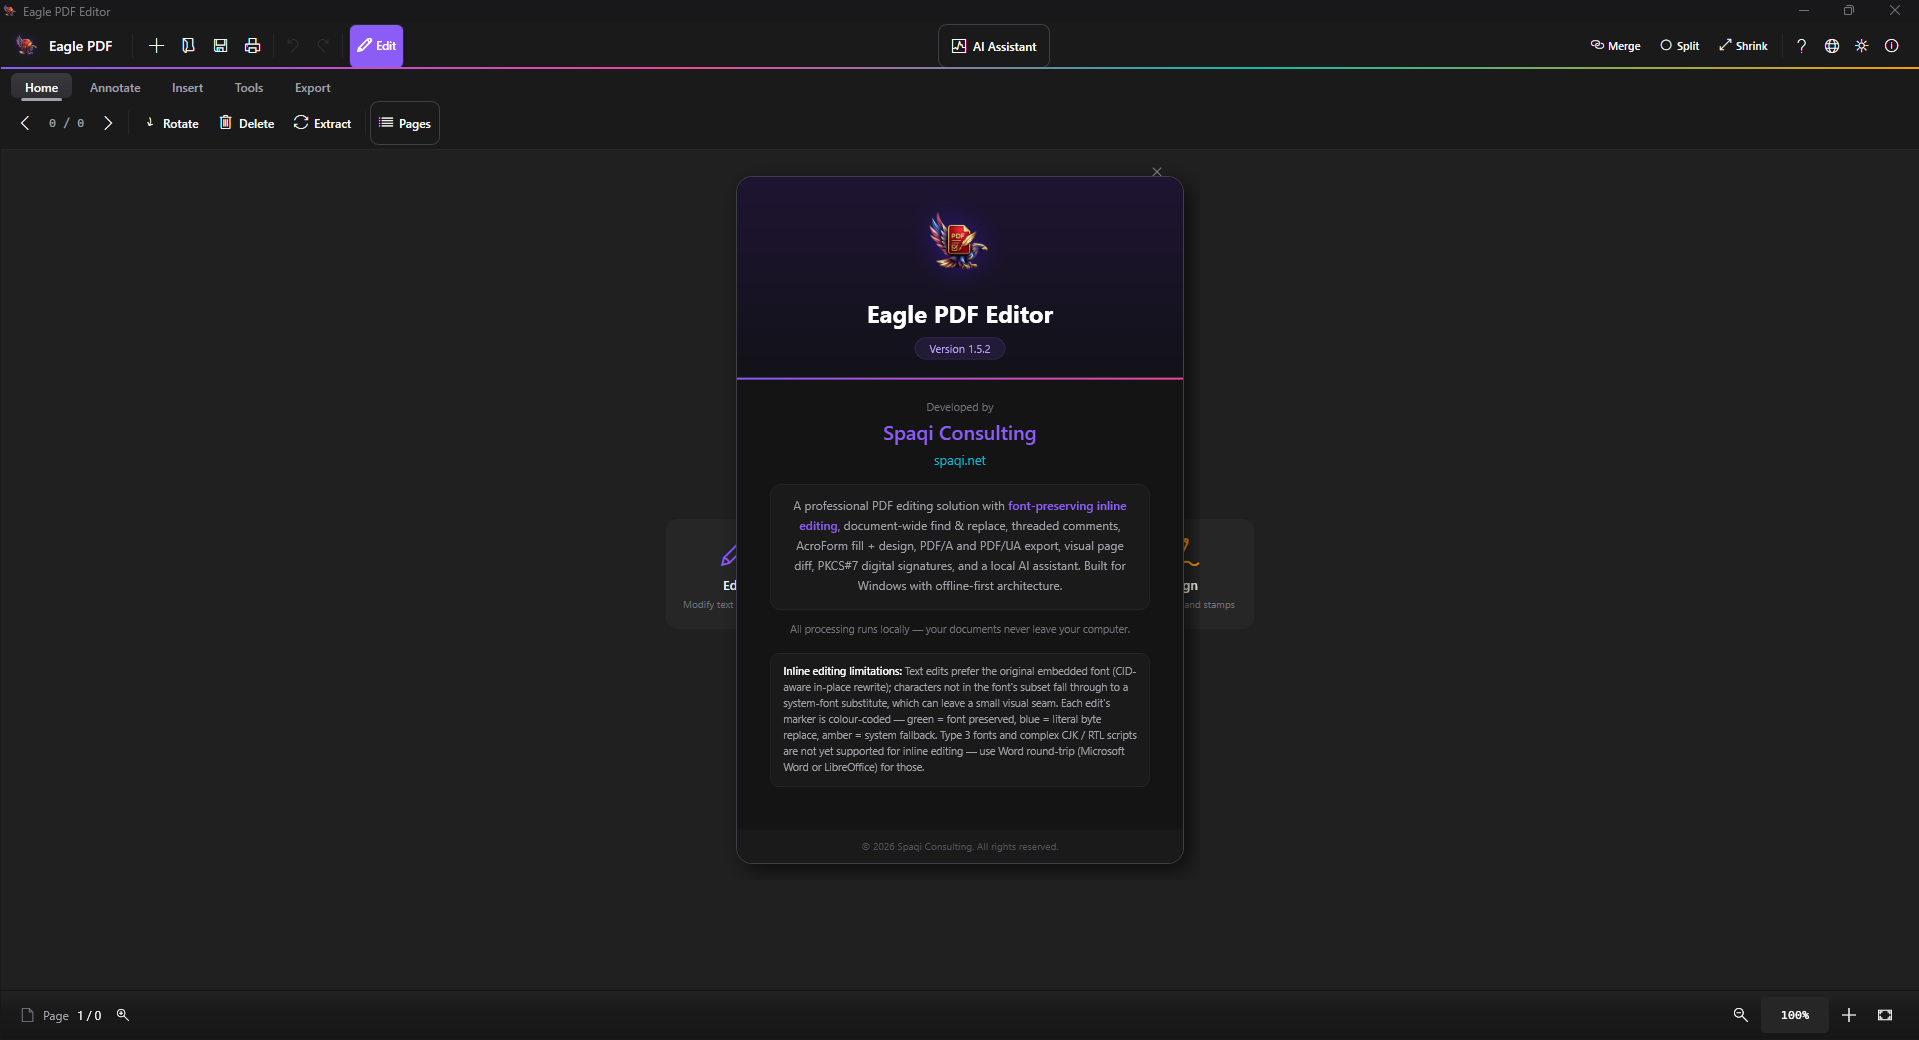Click the Shrink tool
This screenshot has width=1919, height=1040.
(x=1743, y=46)
